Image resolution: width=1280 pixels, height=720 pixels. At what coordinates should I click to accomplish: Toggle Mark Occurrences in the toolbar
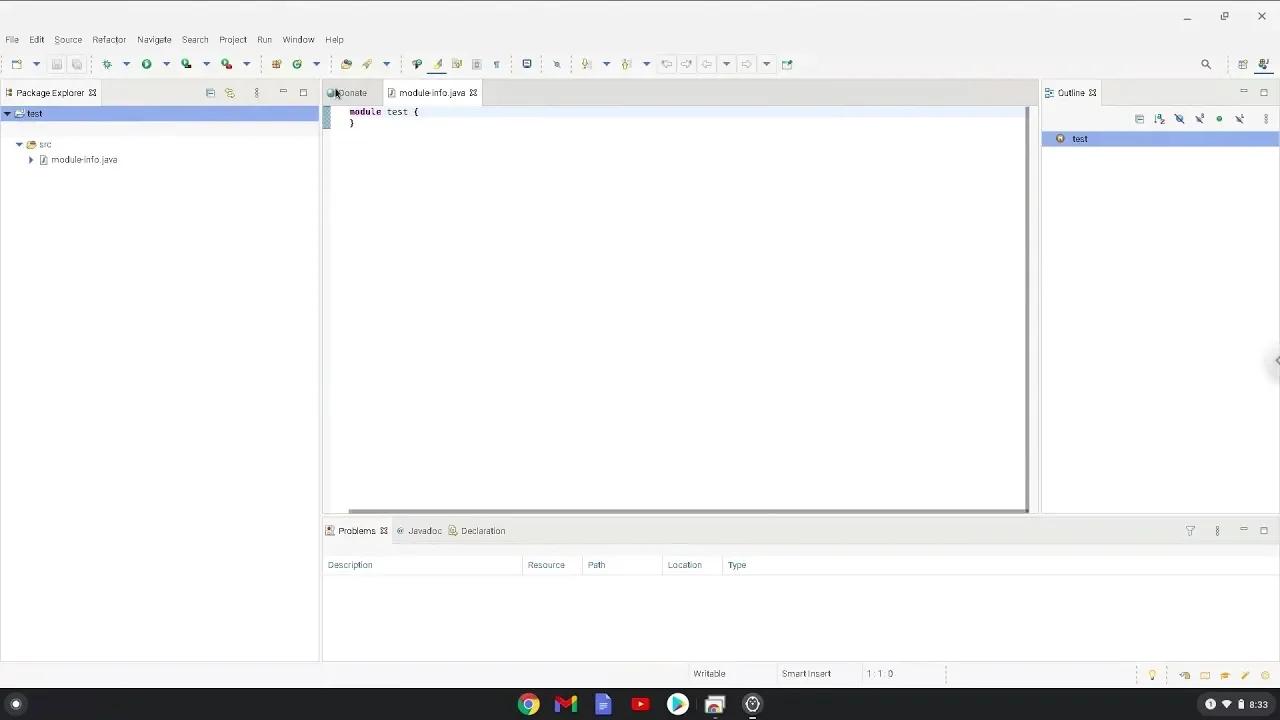tap(437, 64)
